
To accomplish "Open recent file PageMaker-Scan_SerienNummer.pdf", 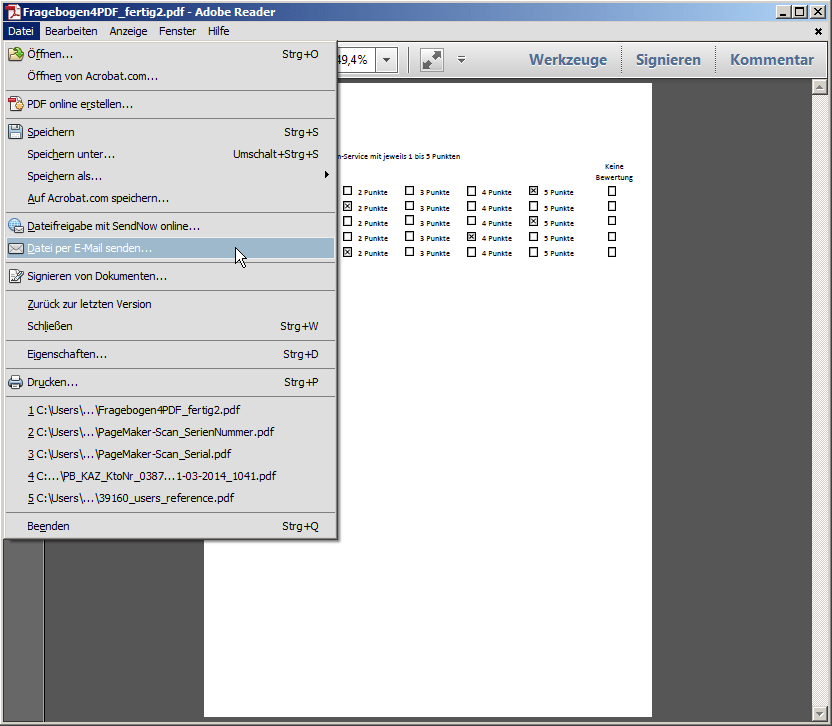I will [170, 432].
